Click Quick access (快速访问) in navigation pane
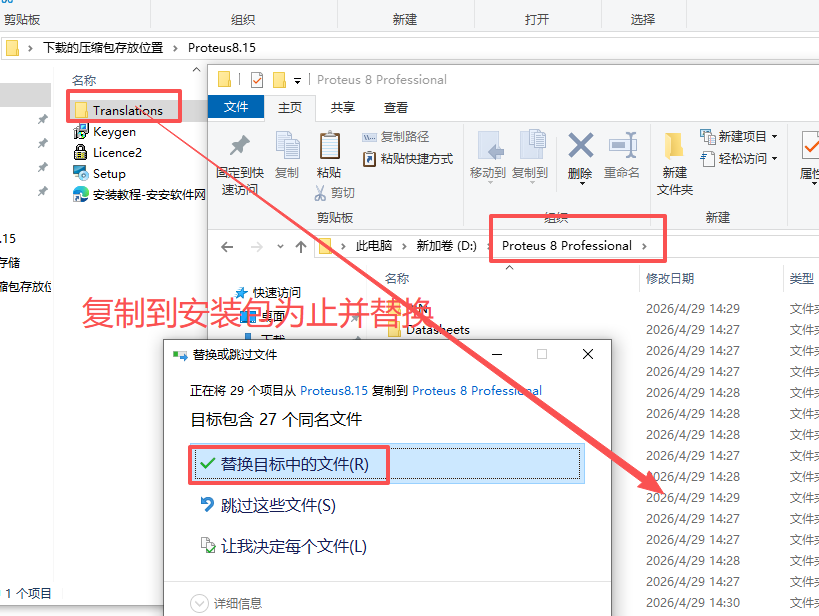 pyautogui.click(x=268, y=293)
